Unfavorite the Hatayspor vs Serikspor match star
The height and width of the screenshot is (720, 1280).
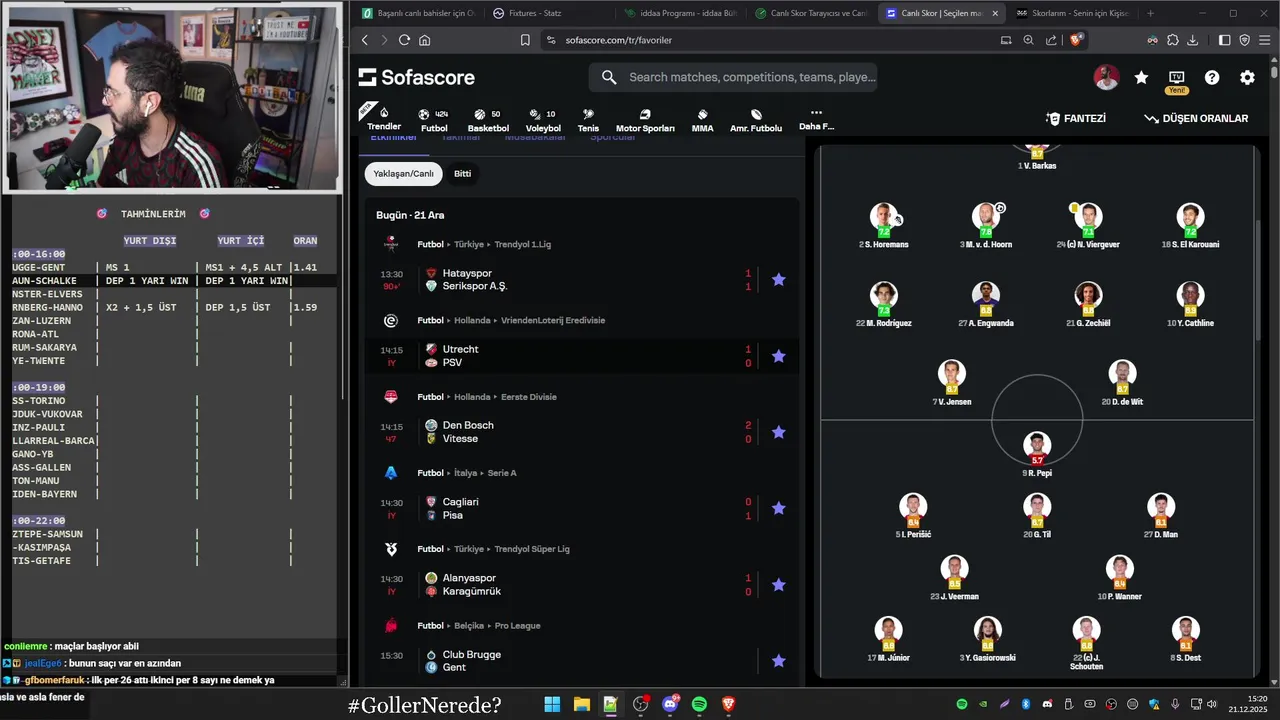pos(778,280)
